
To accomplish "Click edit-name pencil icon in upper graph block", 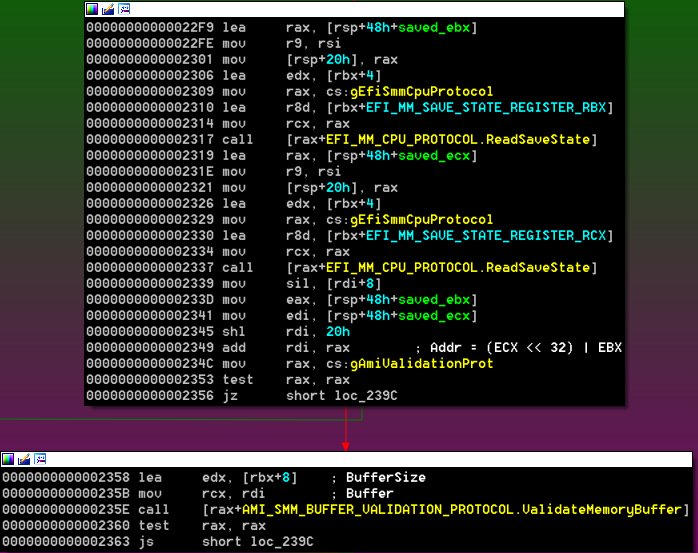I will 108,8.
